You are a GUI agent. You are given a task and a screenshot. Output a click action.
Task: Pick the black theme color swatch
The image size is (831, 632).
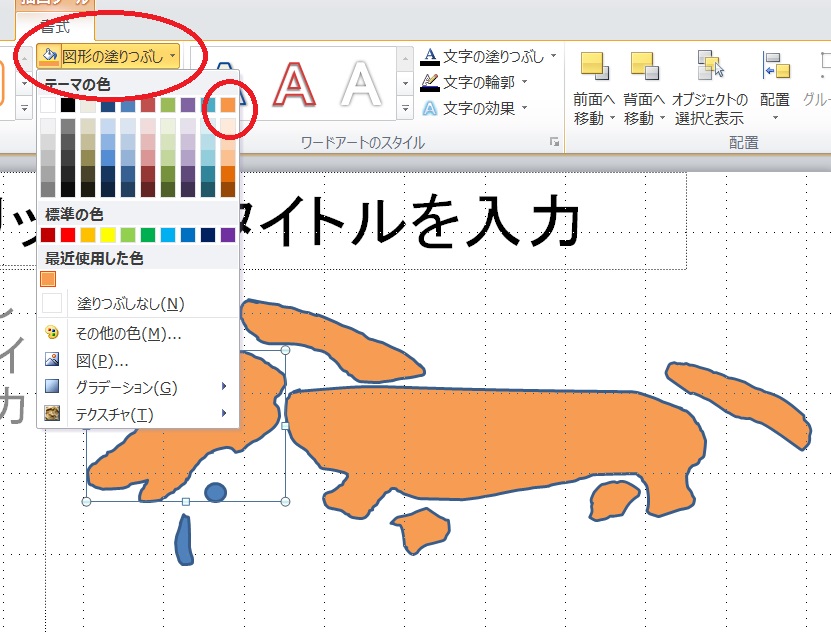click(x=68, y=105)
